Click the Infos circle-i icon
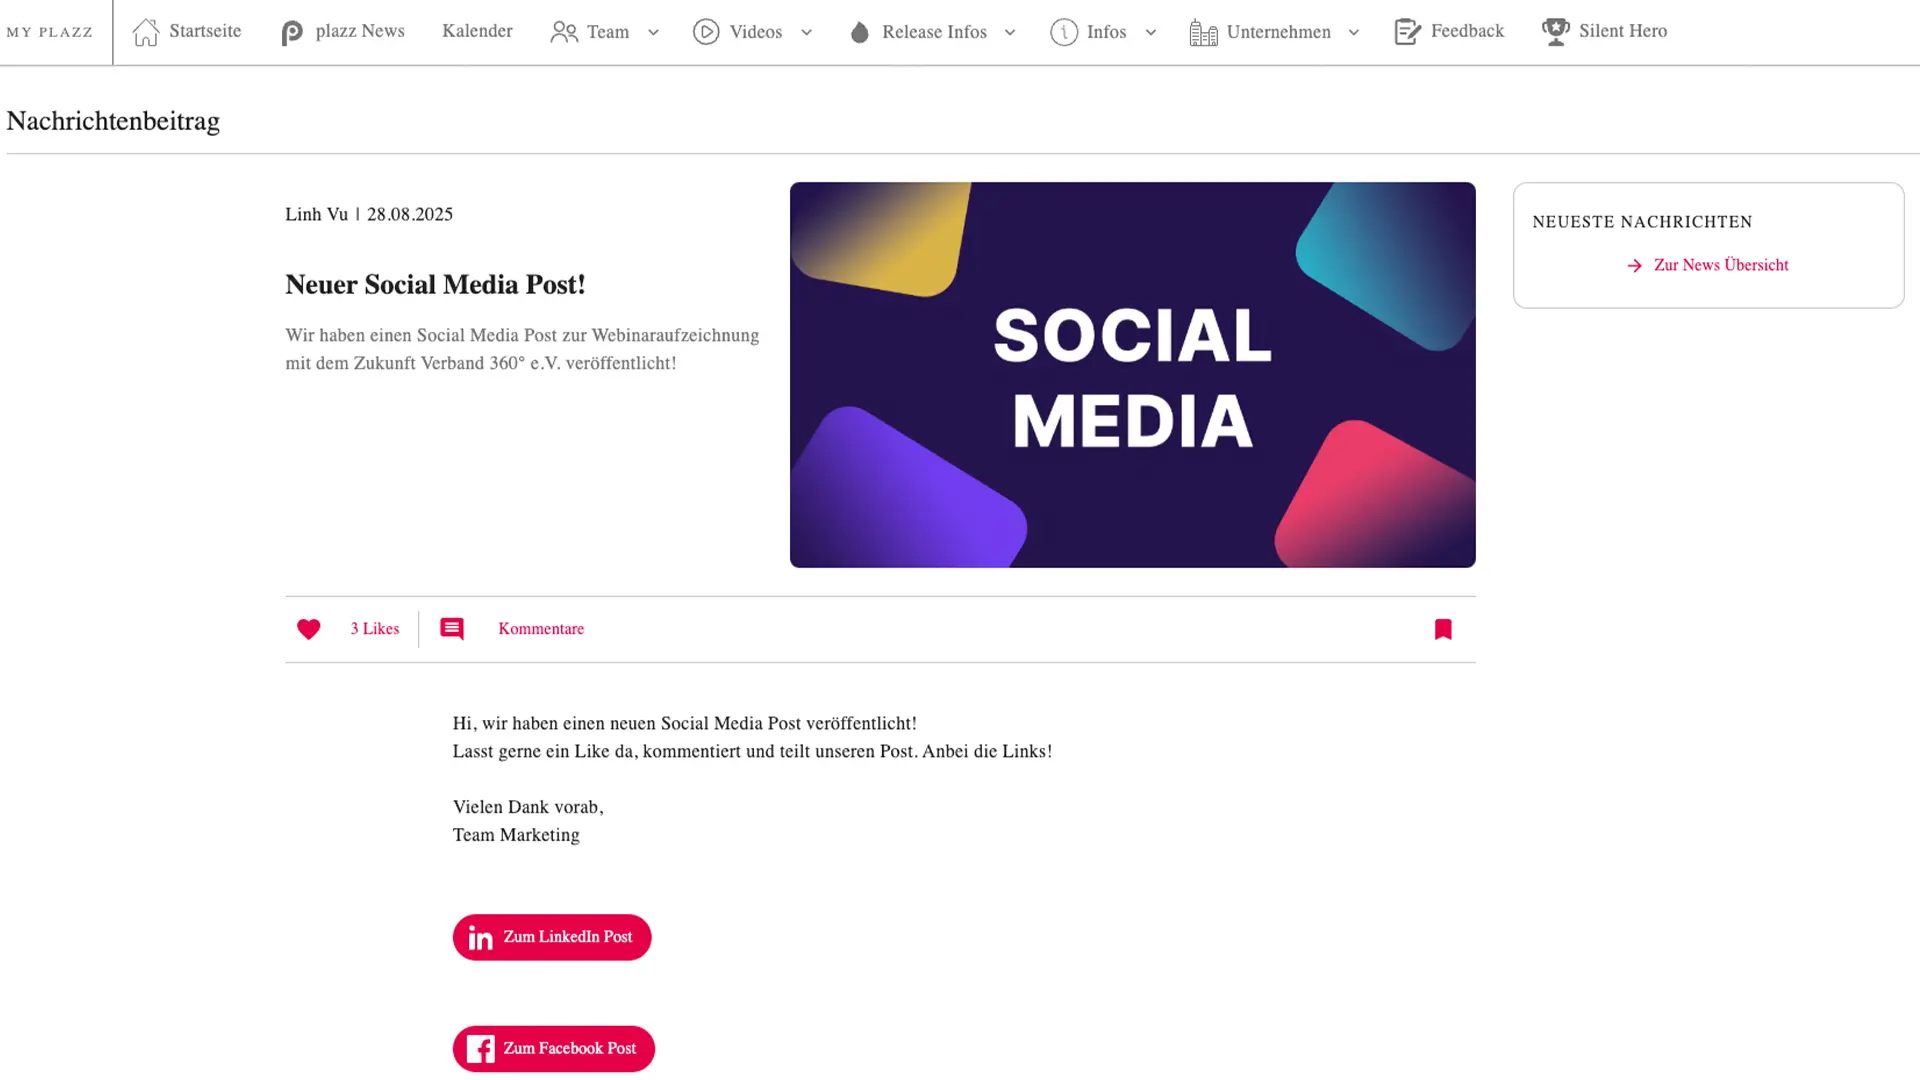This screenshot has height=1080, width=1920. click(1064, 32)
